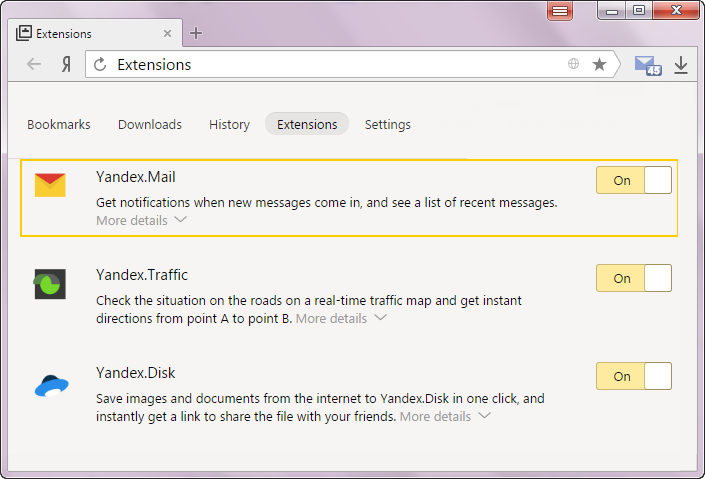Go to the Downloads section

[x=150, y=125]
